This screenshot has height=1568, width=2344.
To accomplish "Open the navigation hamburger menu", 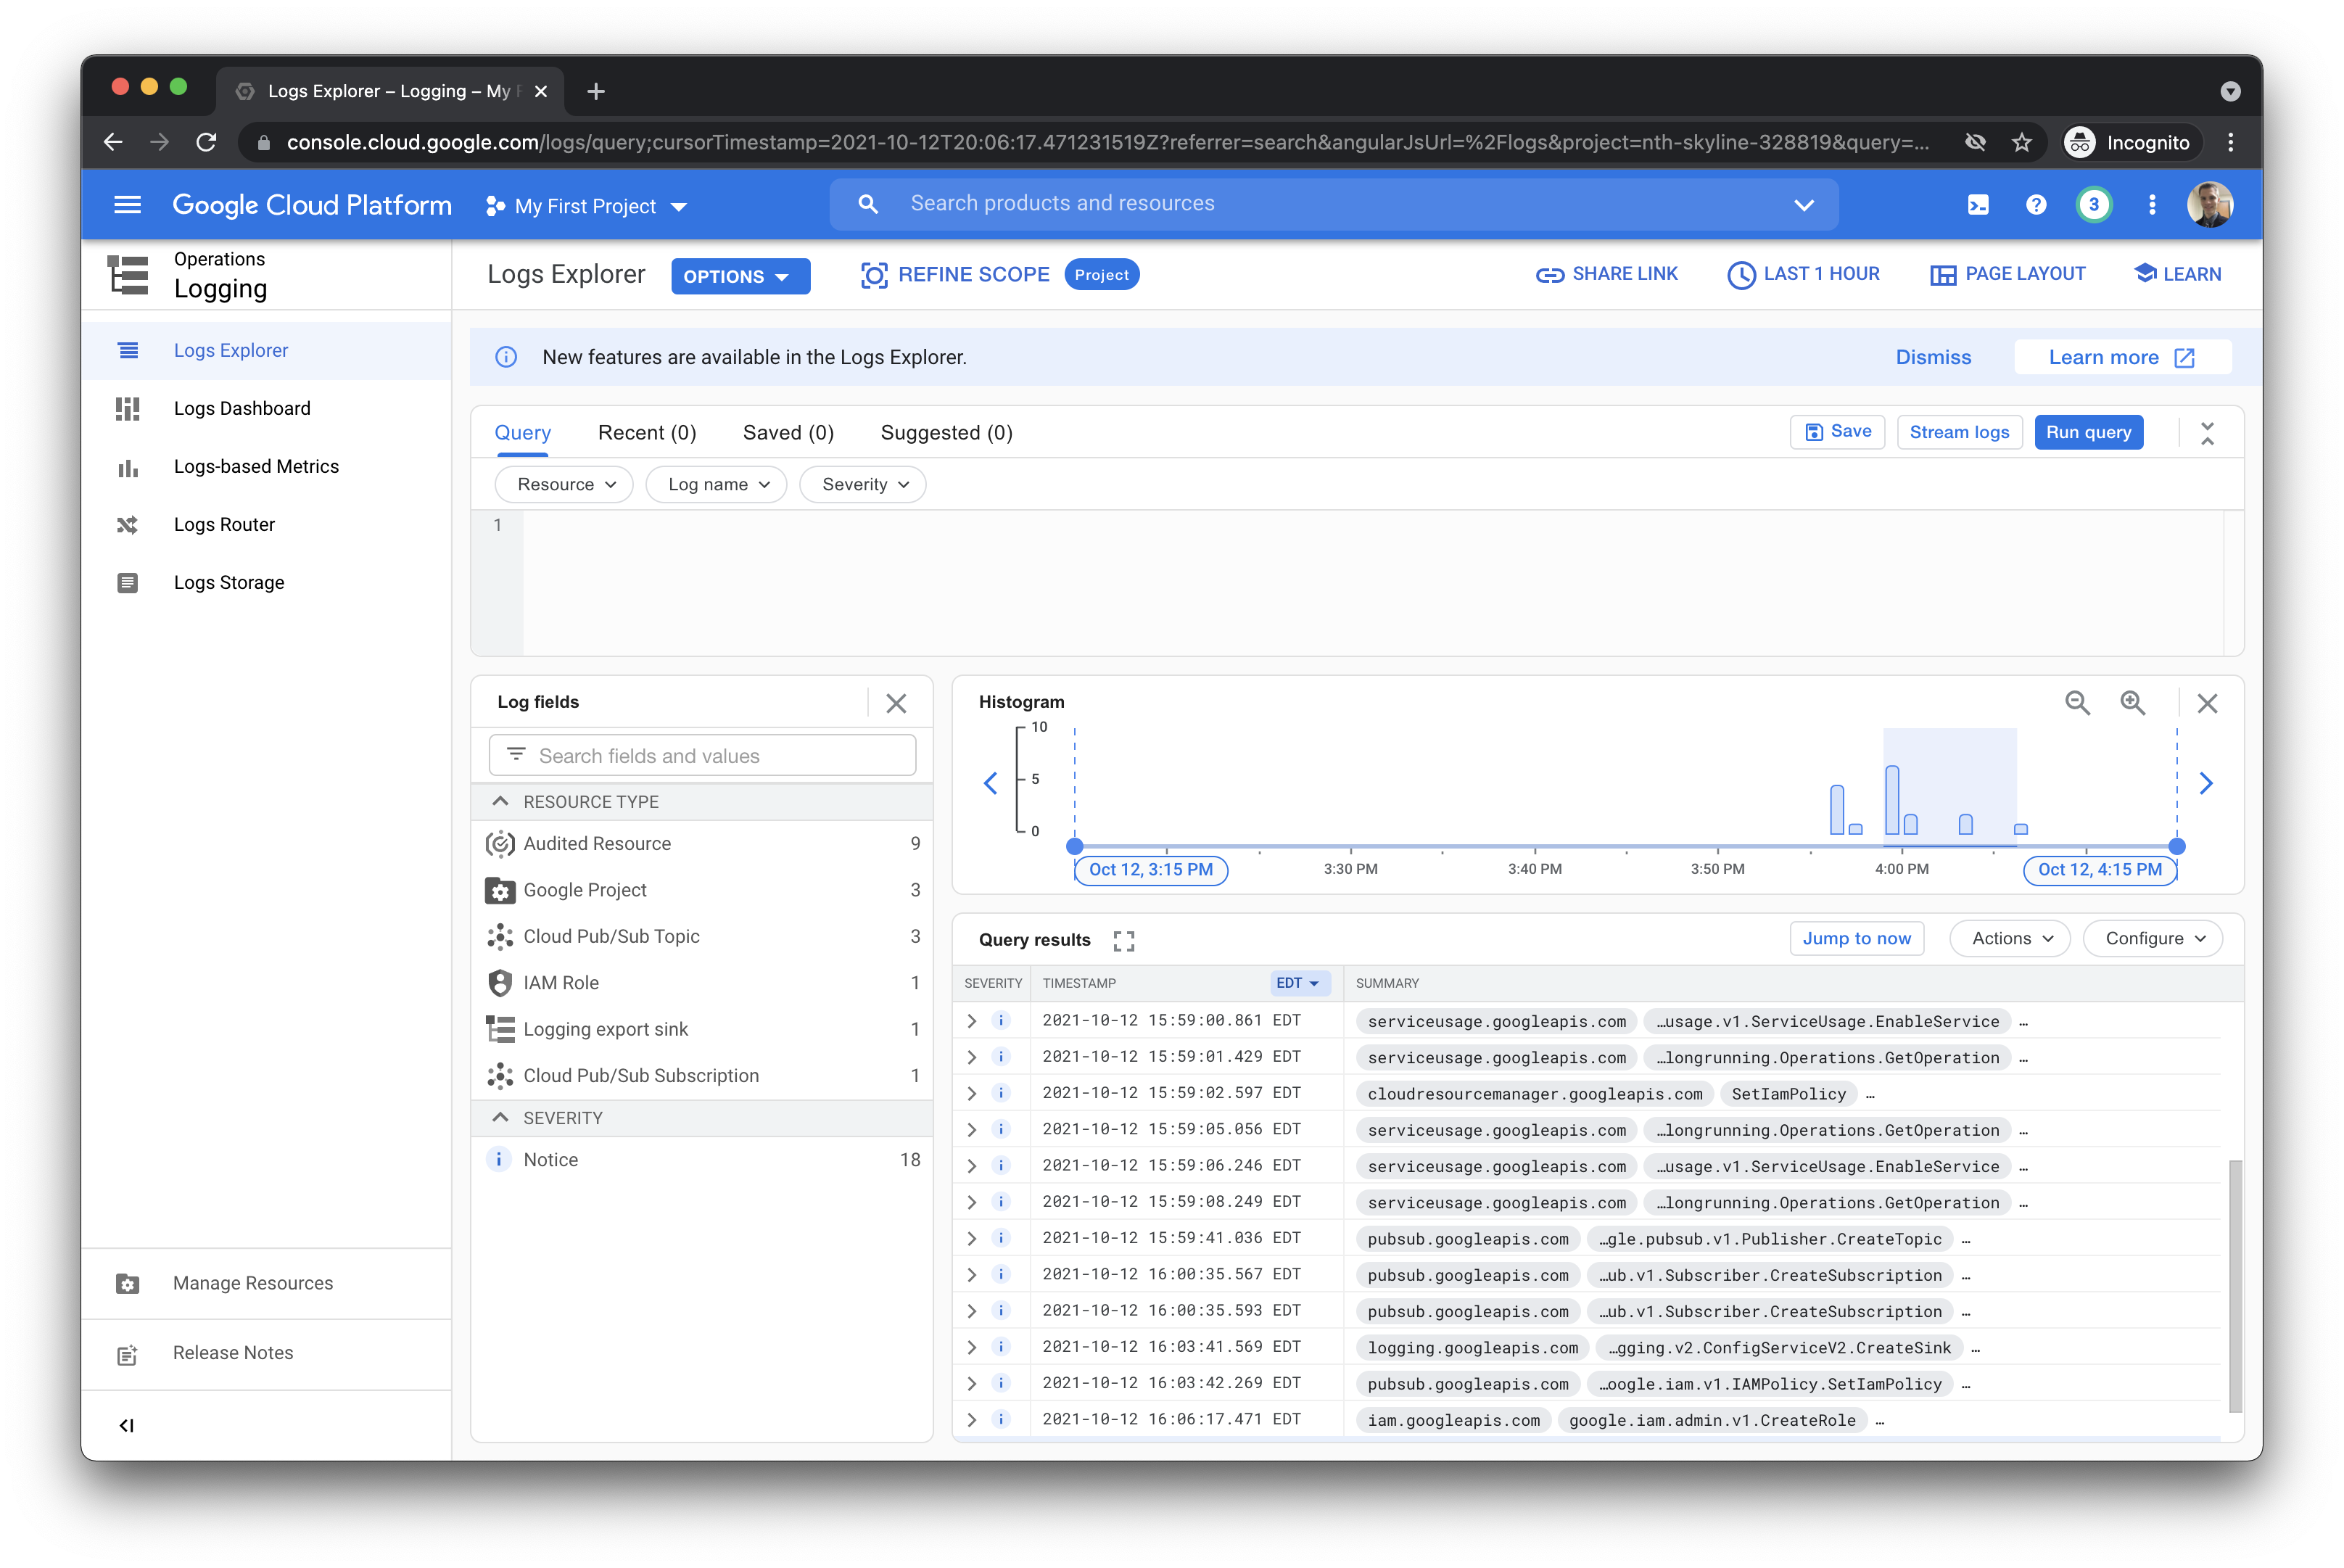I will pos(128,204).
